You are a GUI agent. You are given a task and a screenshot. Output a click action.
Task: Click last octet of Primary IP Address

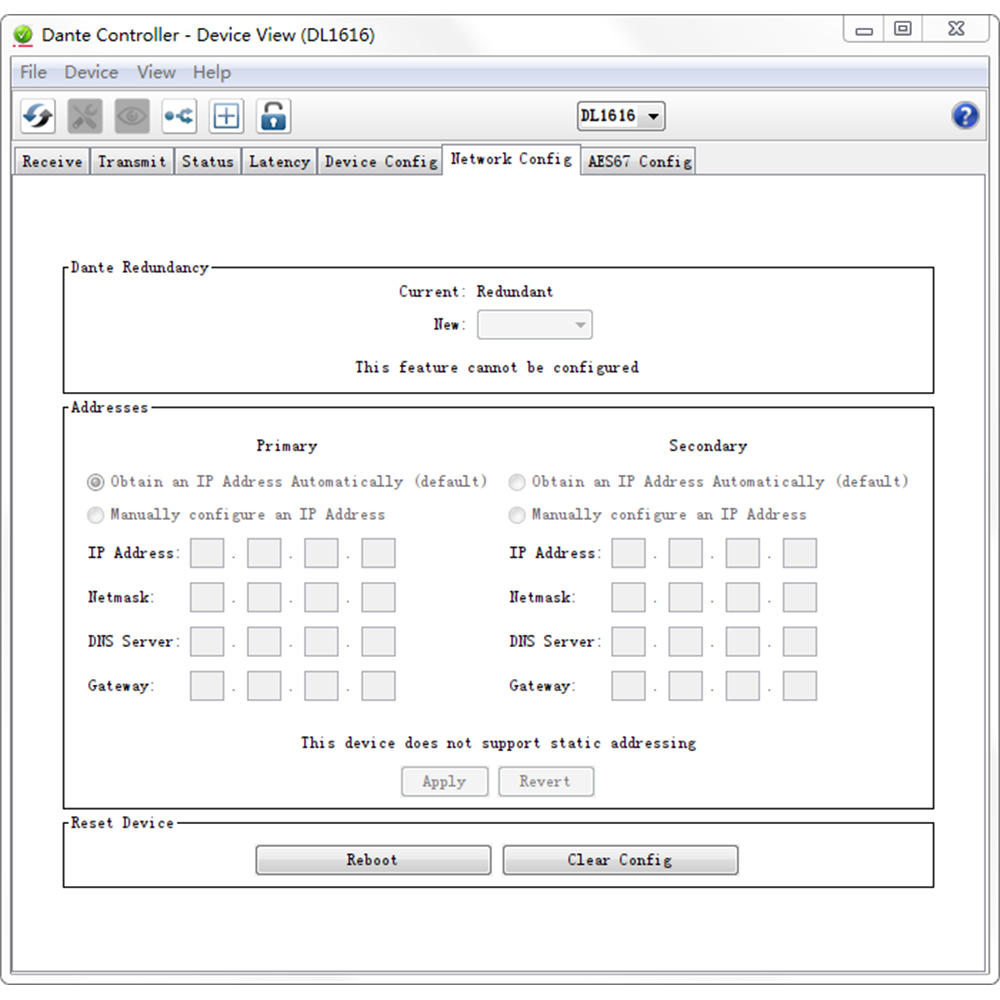378,553
